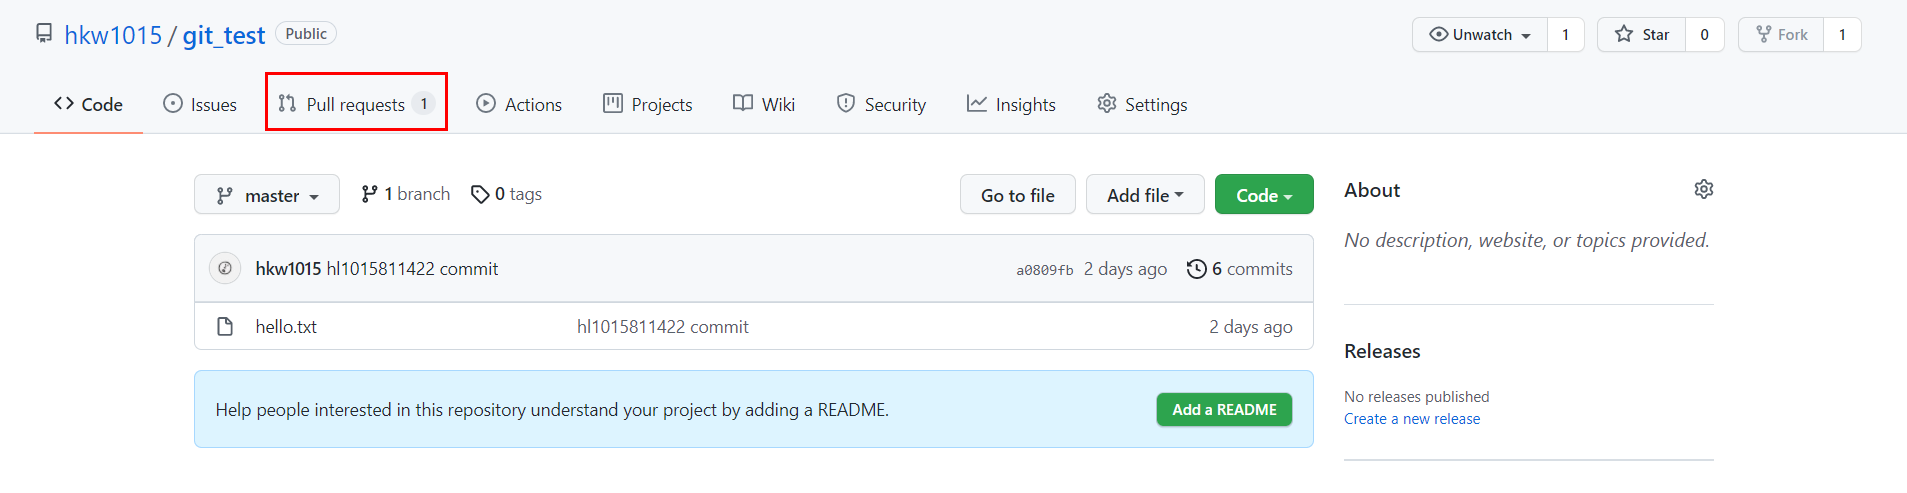Click the Add a README button
This screenshot has height=493, width=1907.
point(1224,410)
